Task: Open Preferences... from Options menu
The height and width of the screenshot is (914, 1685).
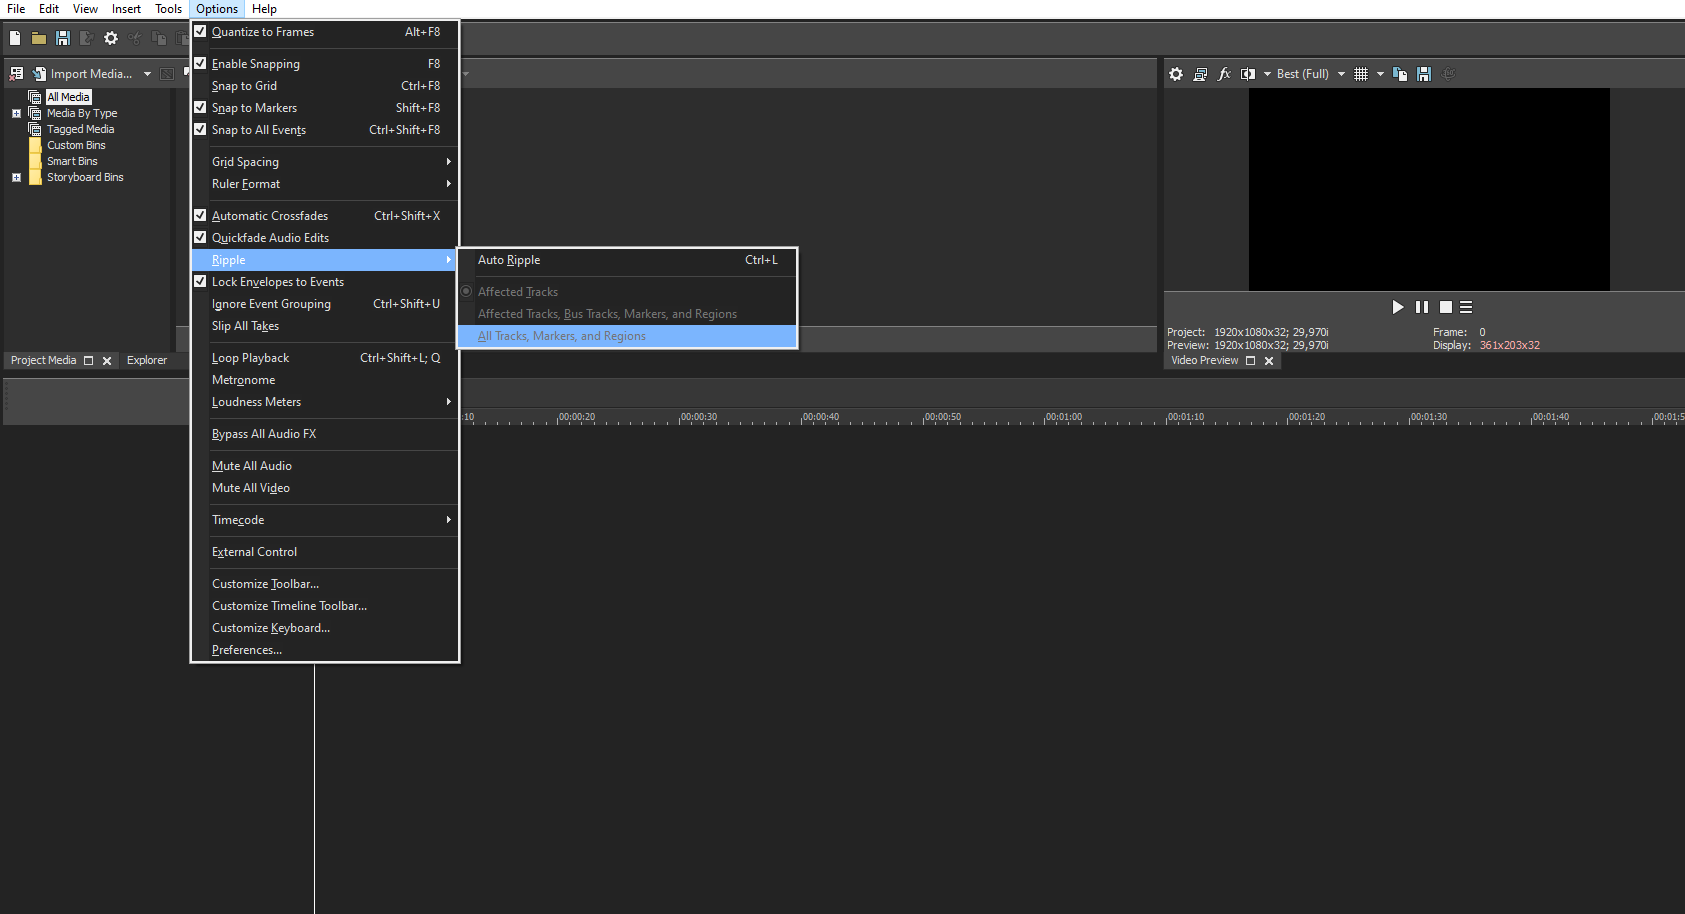Action: [x=325, y=650]
